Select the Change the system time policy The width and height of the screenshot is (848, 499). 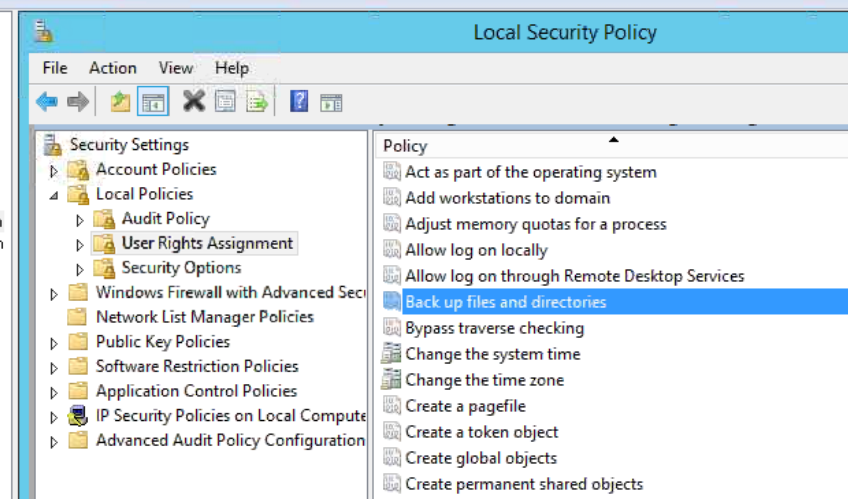[493, 354]
